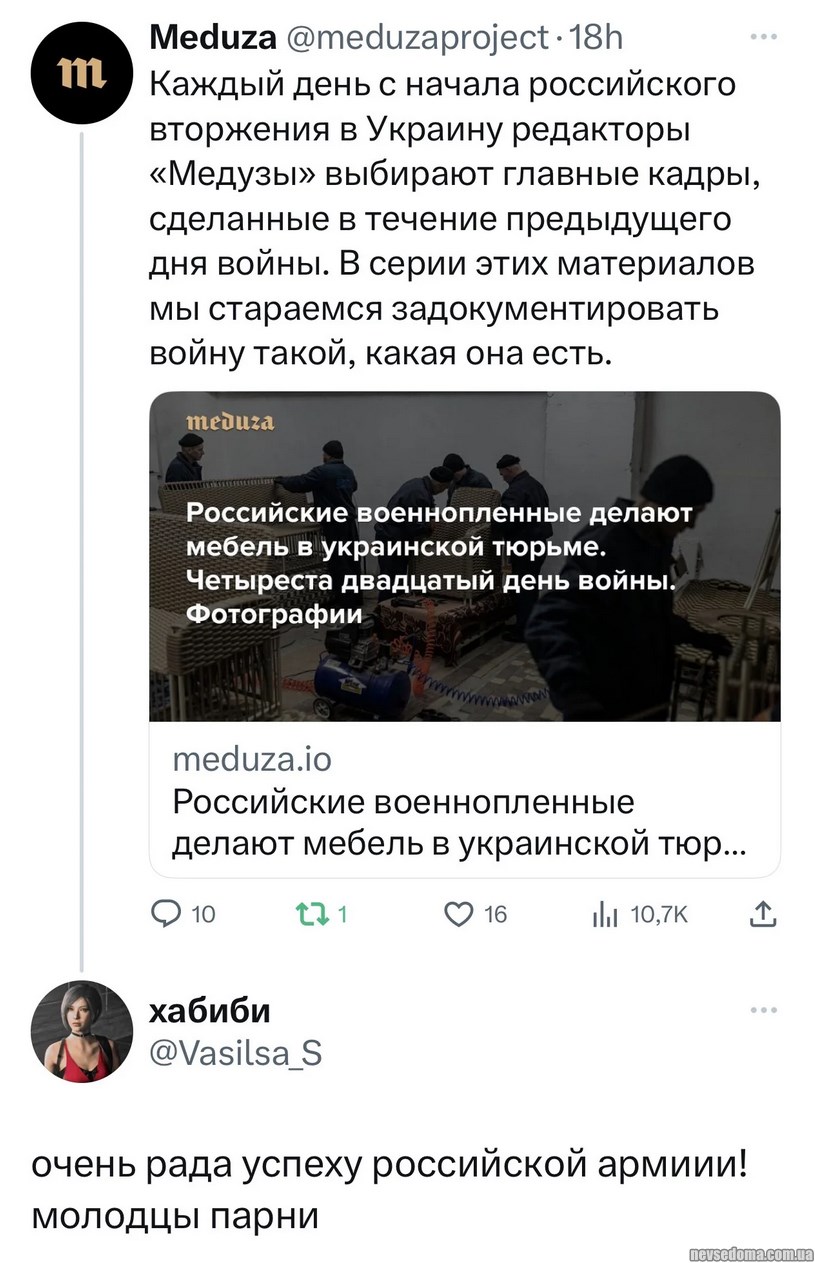The image size is (815, 1263).
Task: Open the tweet views analytics icon
Action: 606,912
